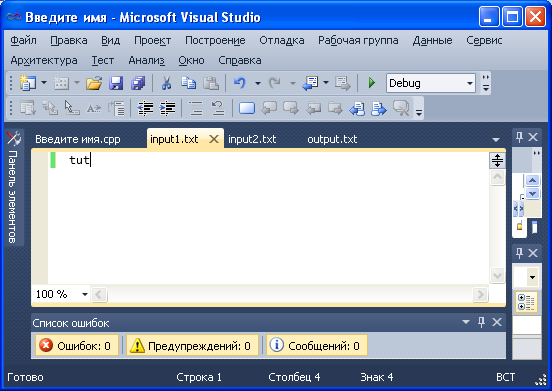Open the document tabs list dropdown
The width and height of the screenshot is (552, 391).
coord(496,140)
